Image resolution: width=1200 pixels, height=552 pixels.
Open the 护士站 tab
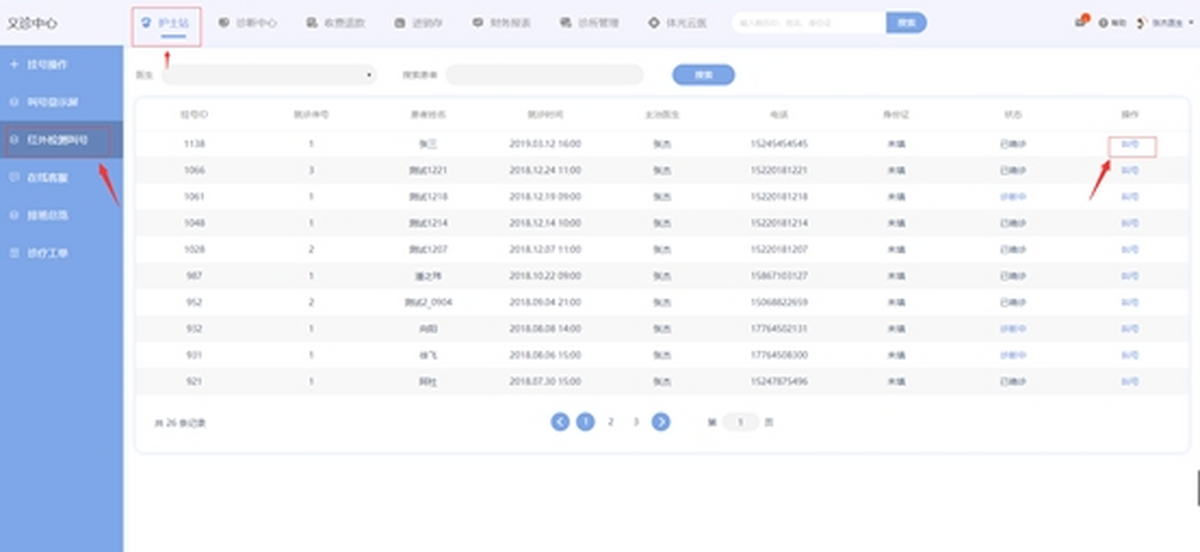(165, 22)
